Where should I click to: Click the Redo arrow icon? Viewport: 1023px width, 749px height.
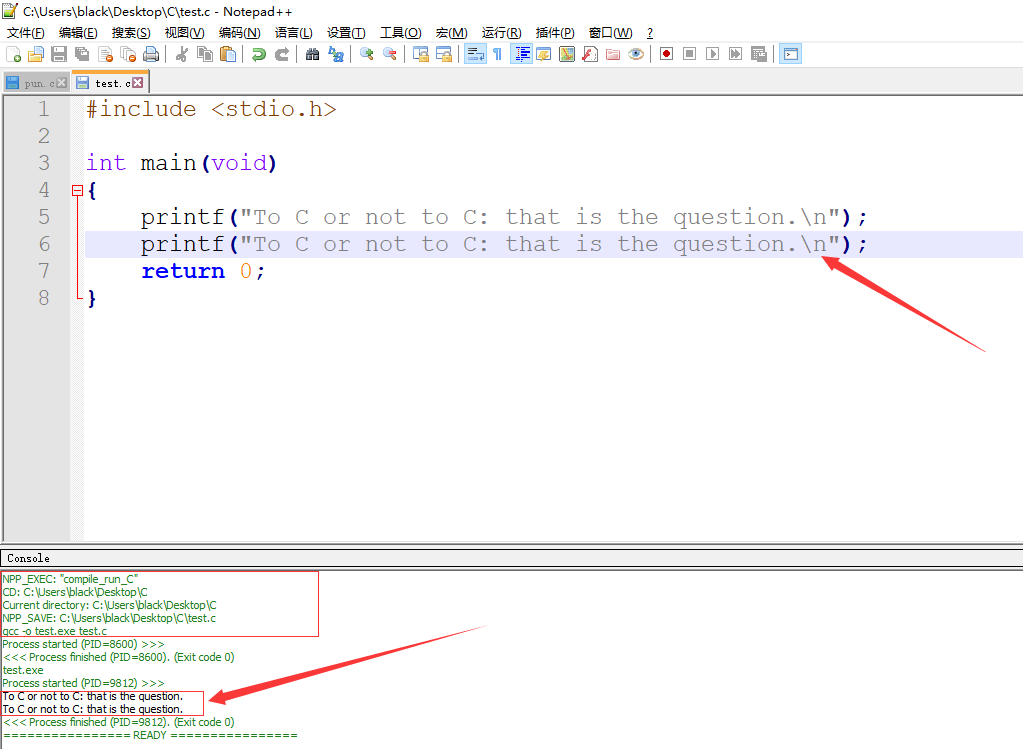(x=282, y=54)
